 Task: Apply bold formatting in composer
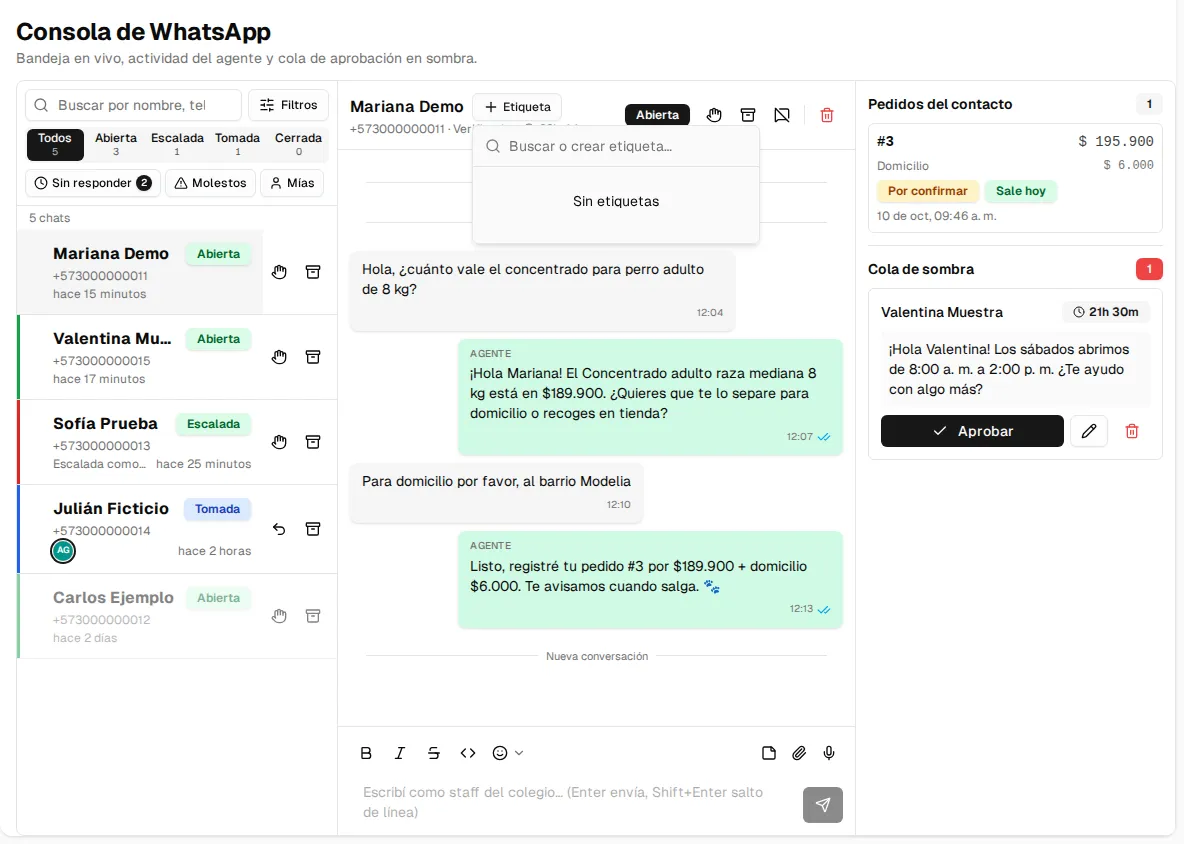click(x=366, y=753)
